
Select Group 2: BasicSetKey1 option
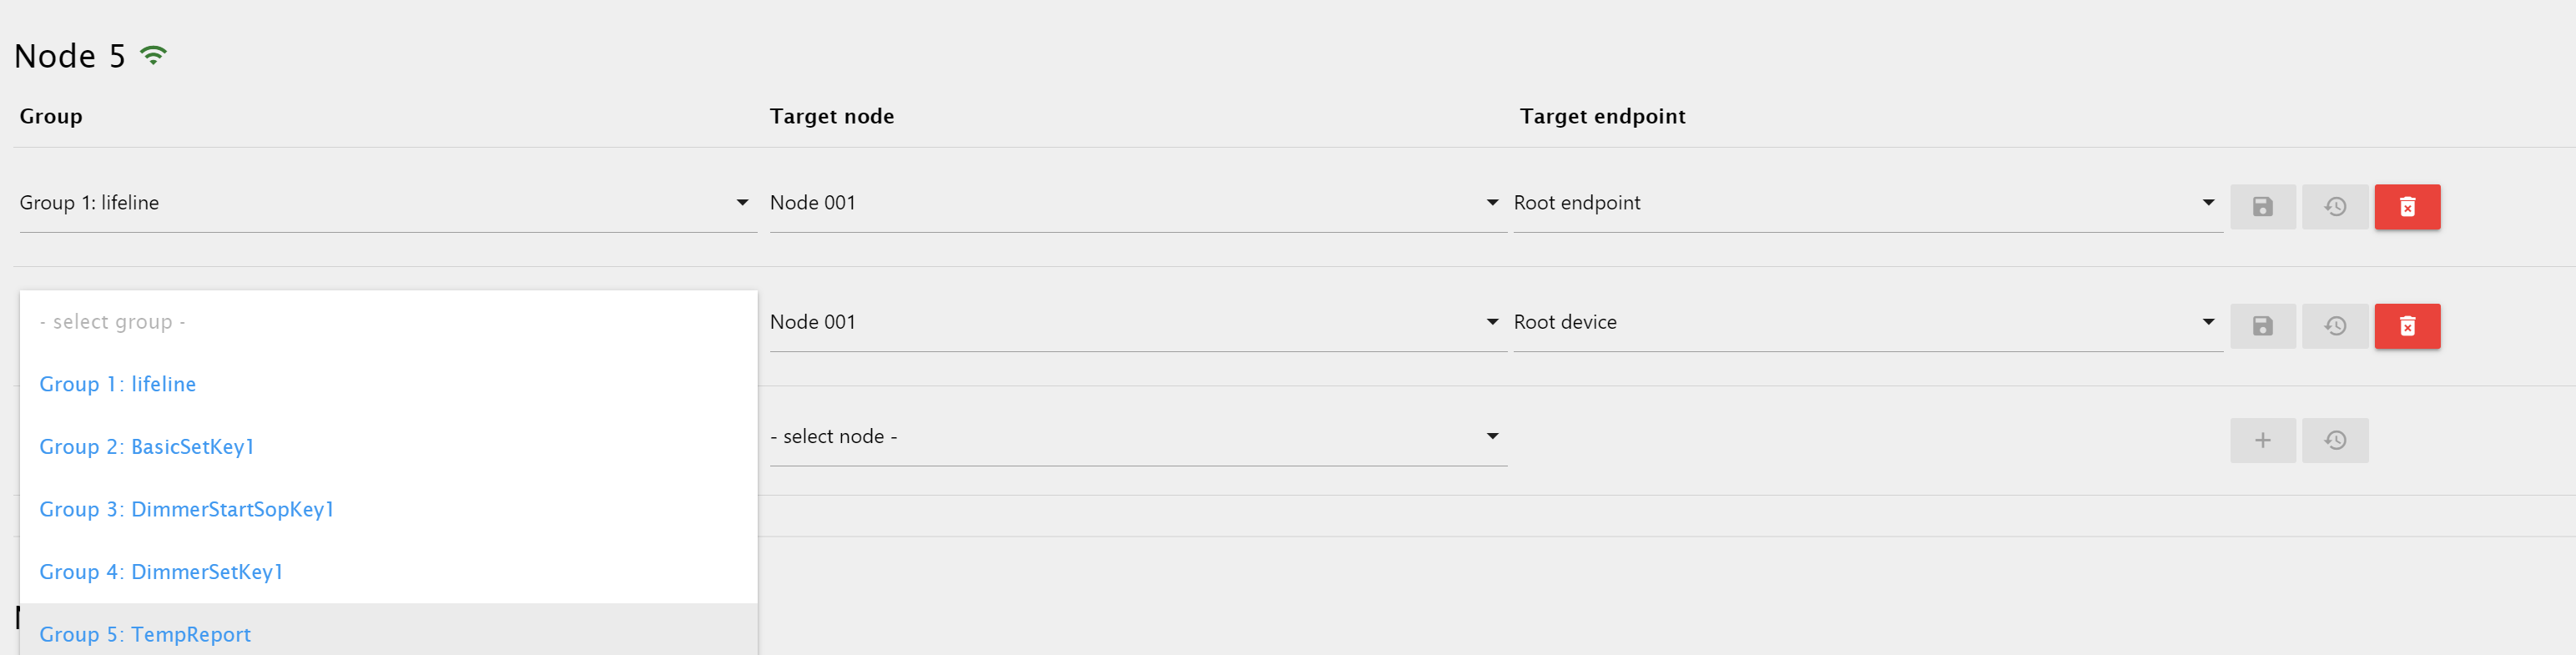pos(147,447)
